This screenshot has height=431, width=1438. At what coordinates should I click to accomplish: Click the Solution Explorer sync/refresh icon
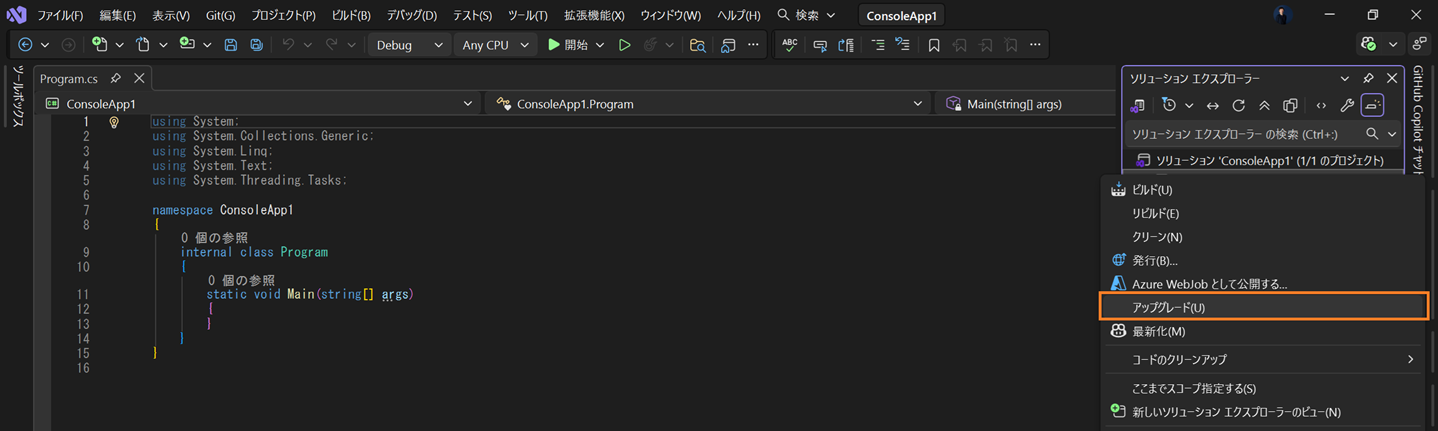[1238, 105]
